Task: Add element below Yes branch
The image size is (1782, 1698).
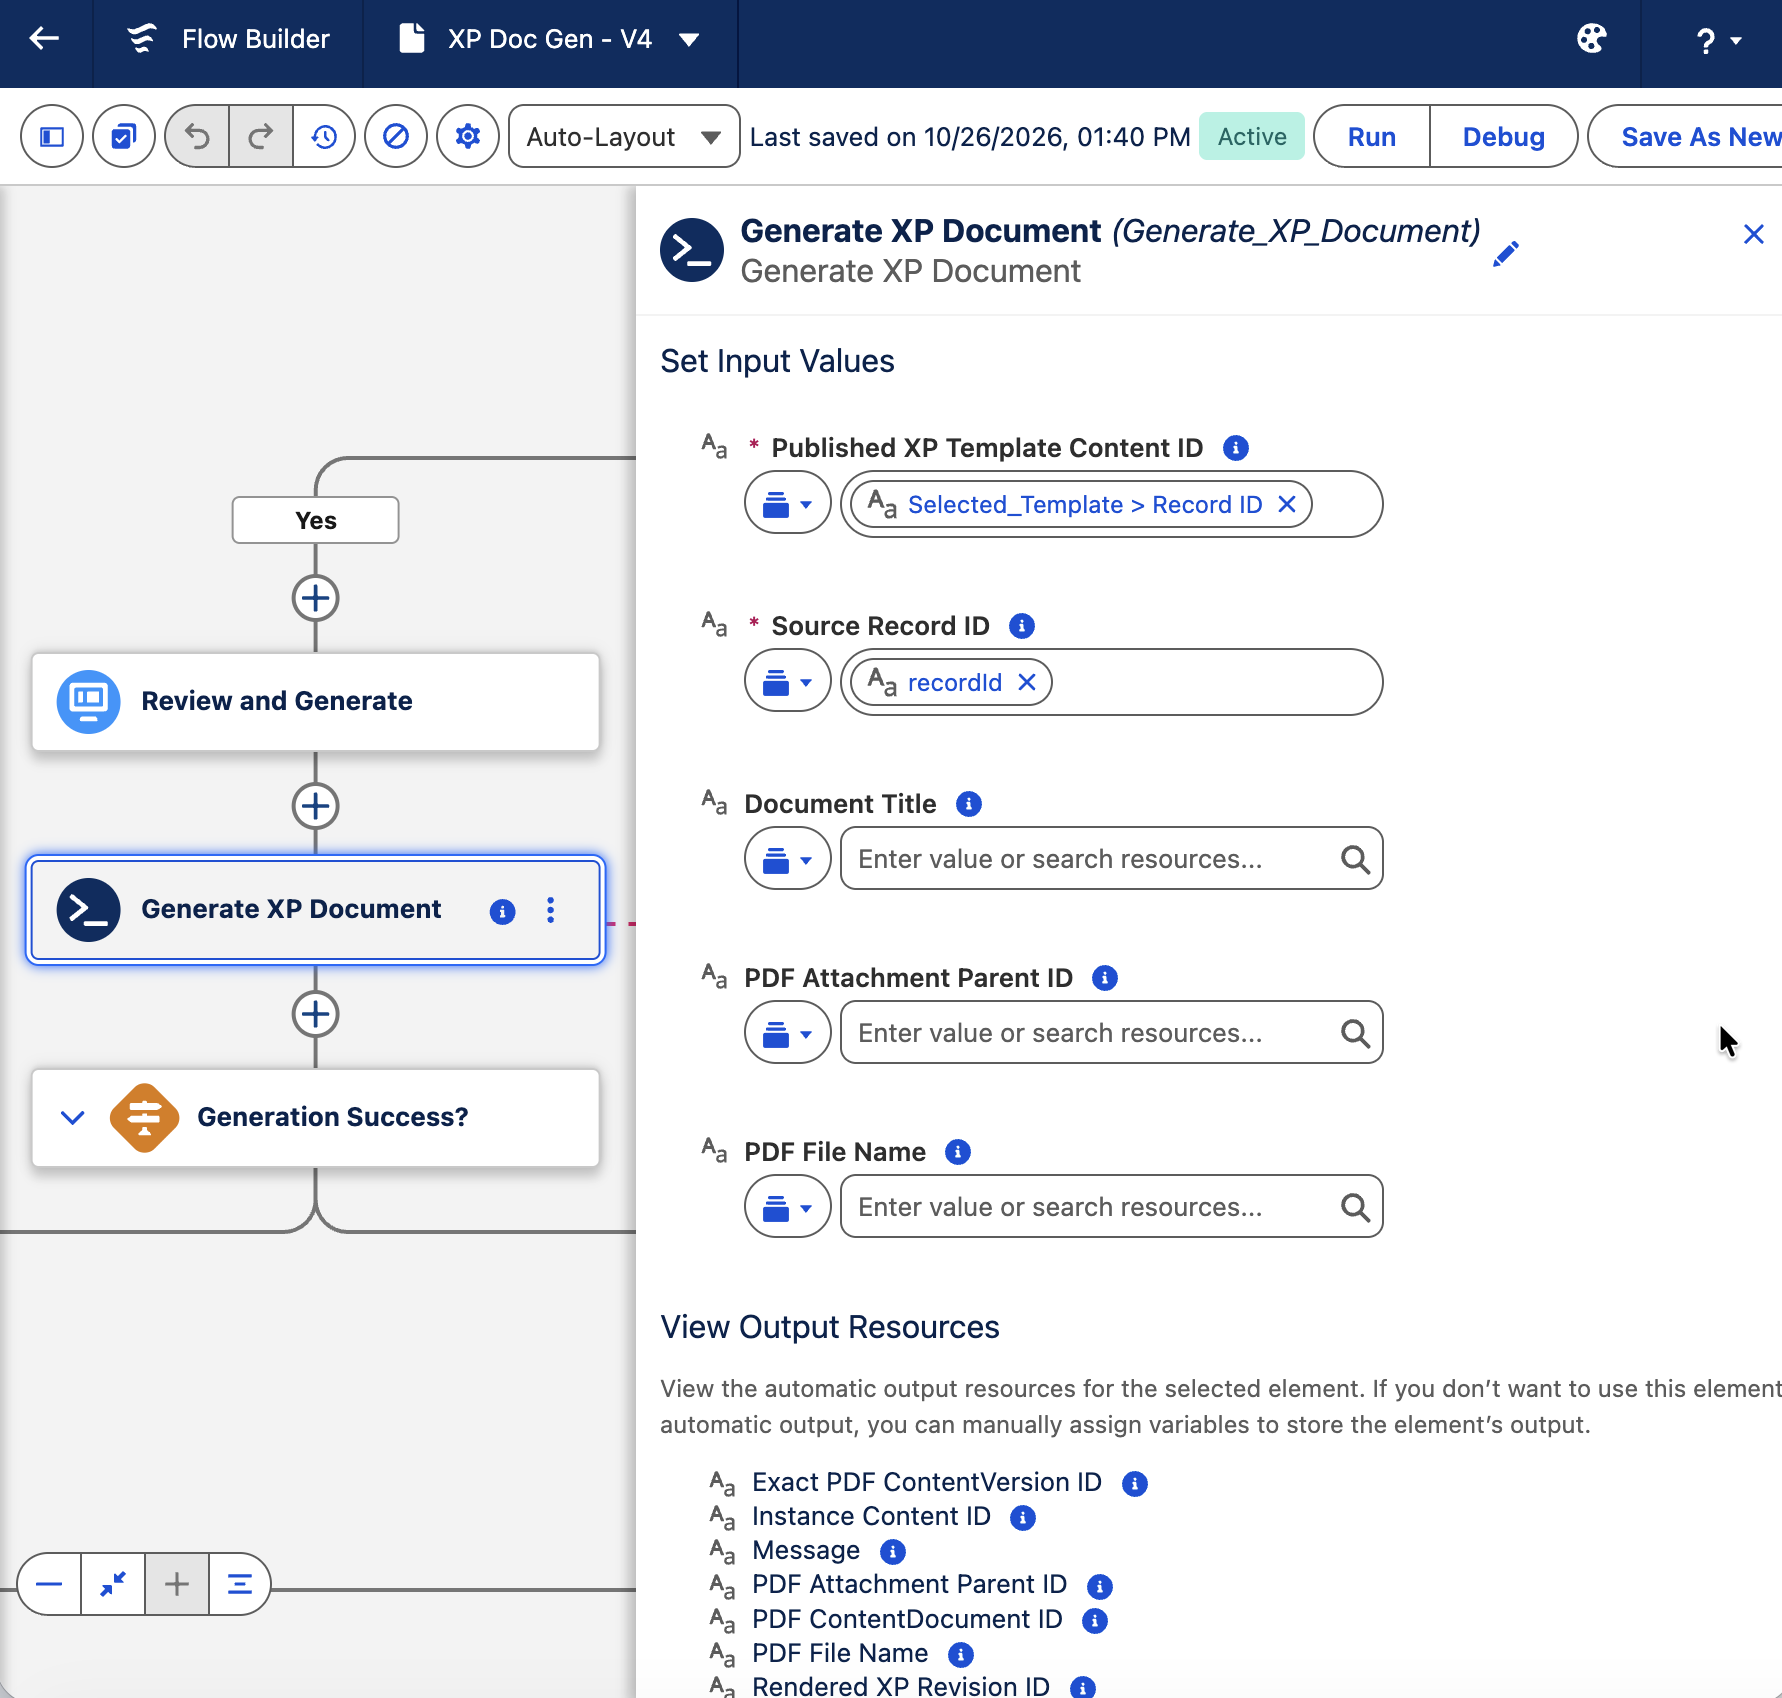Action: click(315, 598)
